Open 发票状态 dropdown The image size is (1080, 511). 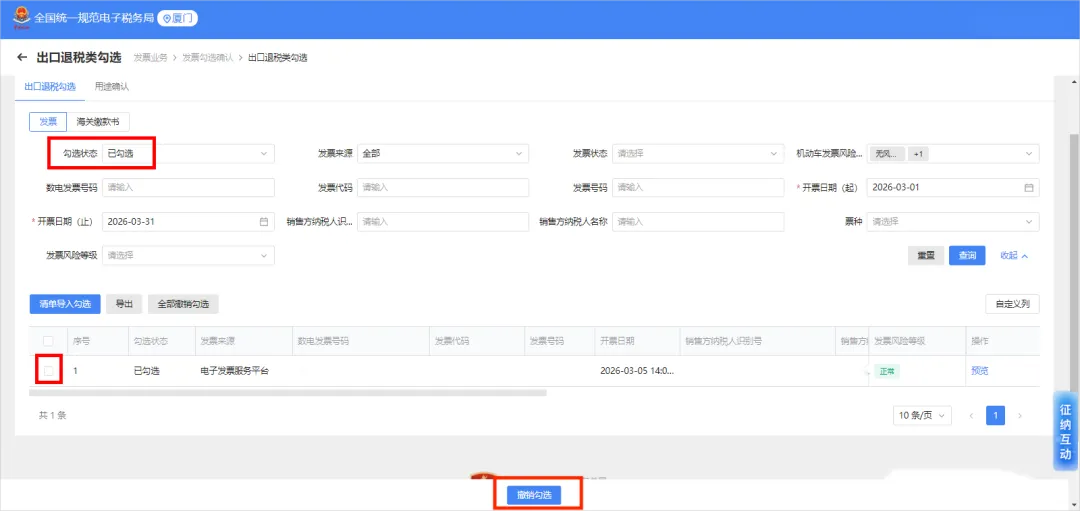click(698, 154)
